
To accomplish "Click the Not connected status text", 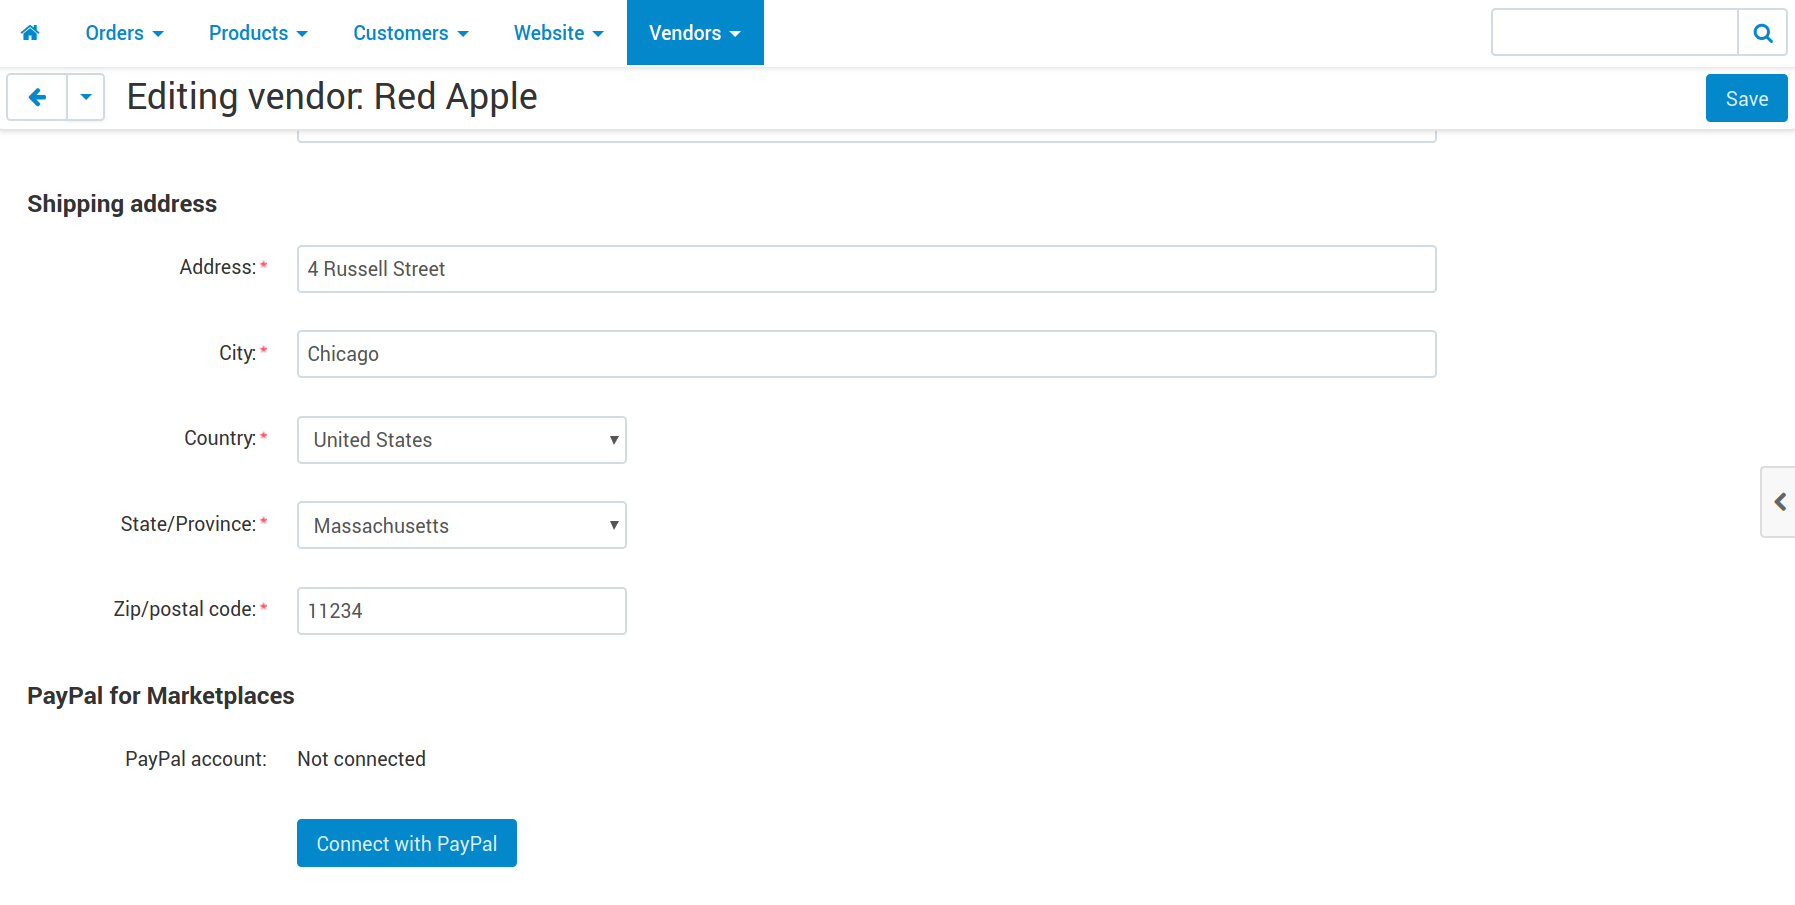I will tap(361, 759).
